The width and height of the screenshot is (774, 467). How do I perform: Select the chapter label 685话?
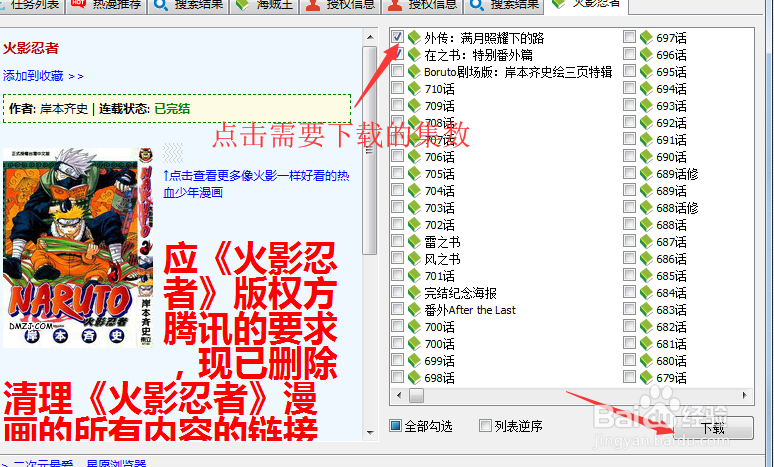coord(671,275)
